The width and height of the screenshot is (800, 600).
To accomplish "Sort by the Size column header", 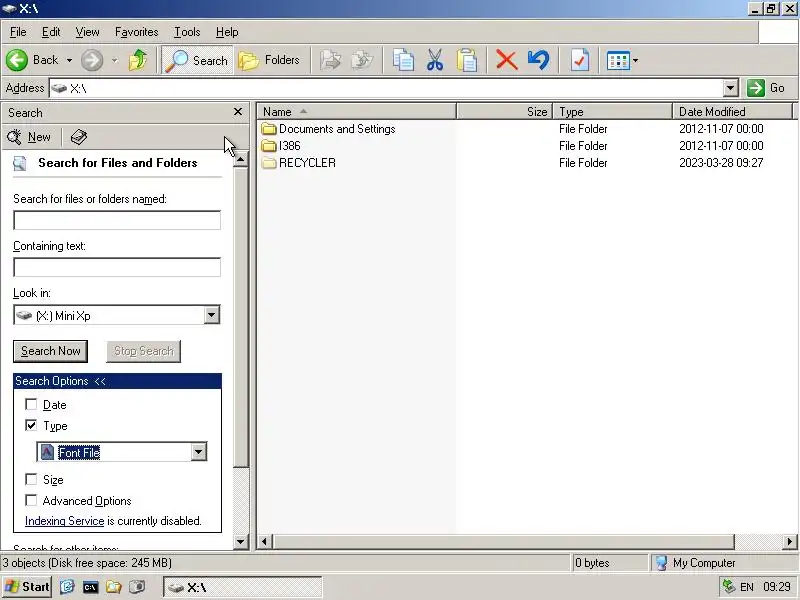I will pos(505,112).
